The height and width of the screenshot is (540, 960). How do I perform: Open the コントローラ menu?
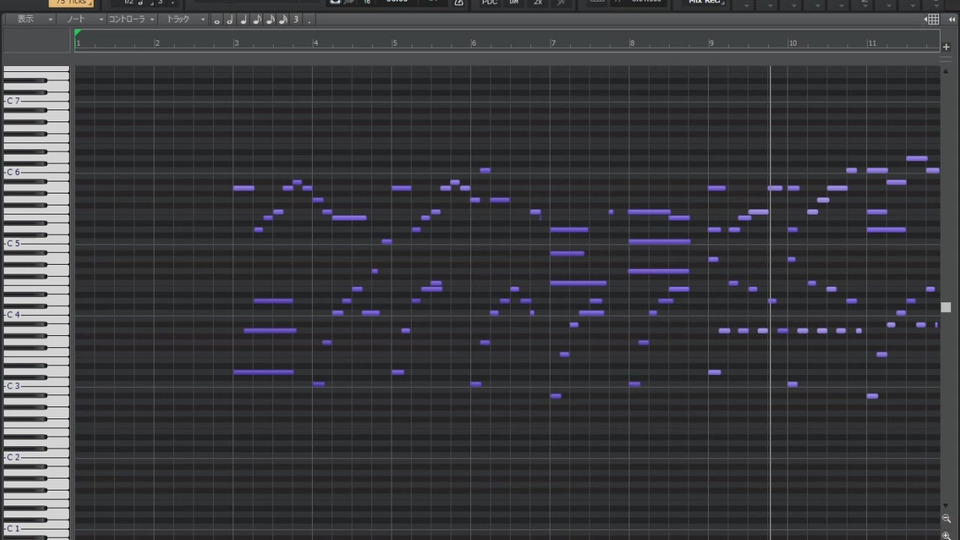click(131, 20)
